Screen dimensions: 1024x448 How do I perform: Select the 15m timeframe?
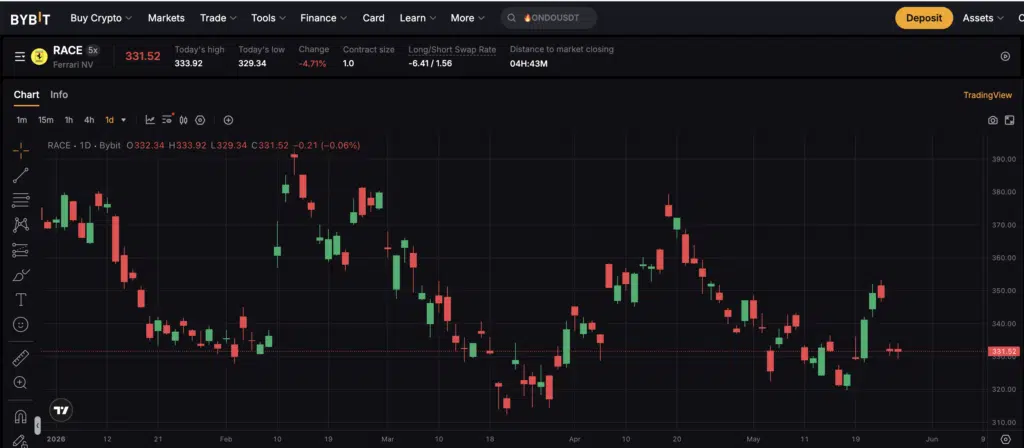coord(46,120)
